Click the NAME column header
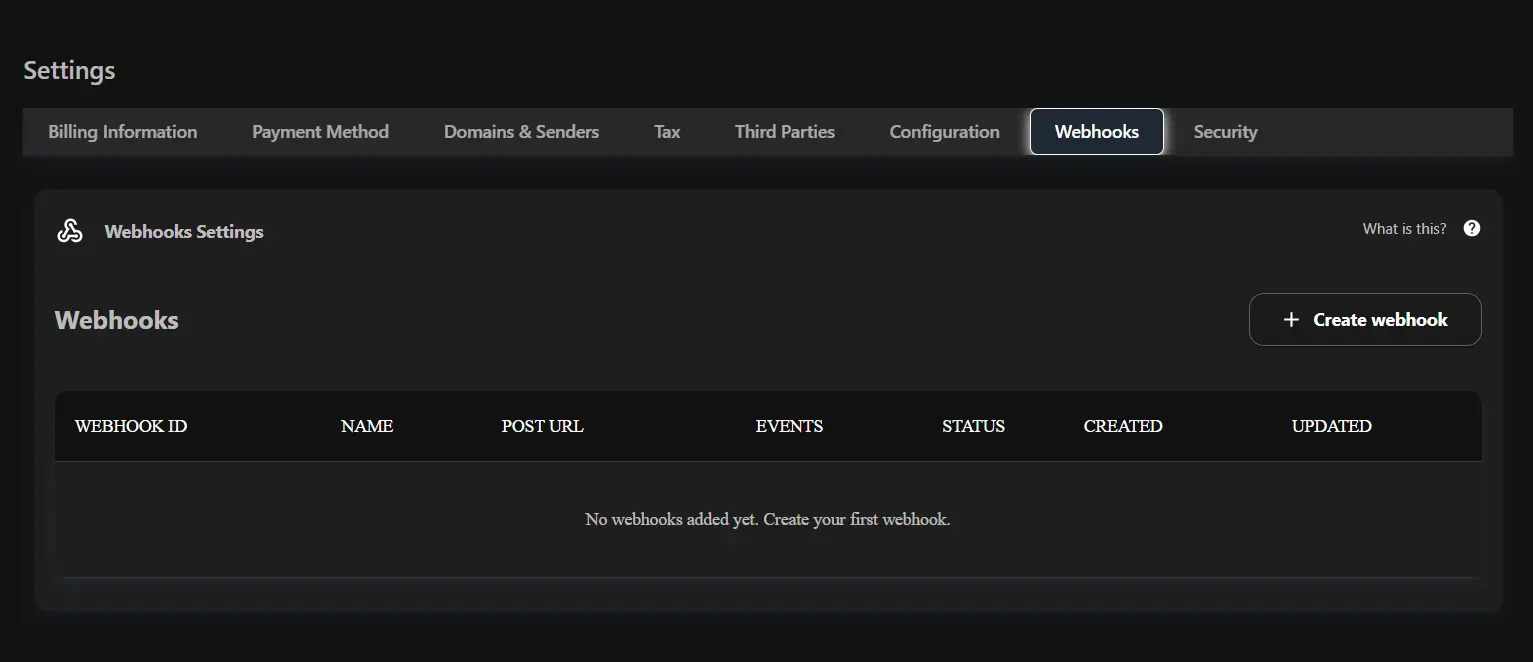1533x662 pixels. point(367,426)
